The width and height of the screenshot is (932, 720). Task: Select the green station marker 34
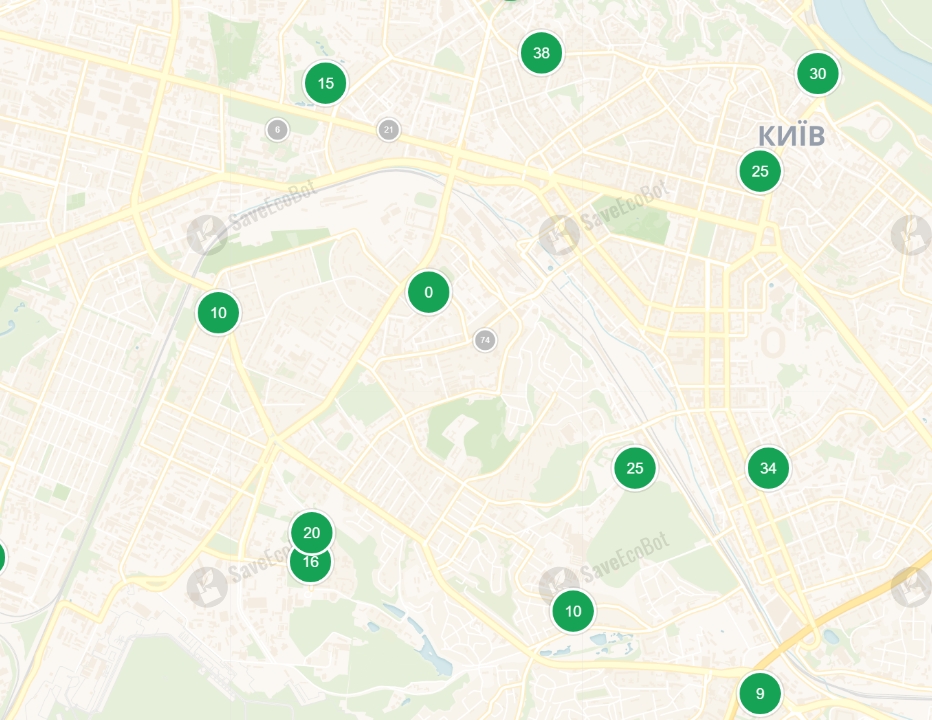768,468
